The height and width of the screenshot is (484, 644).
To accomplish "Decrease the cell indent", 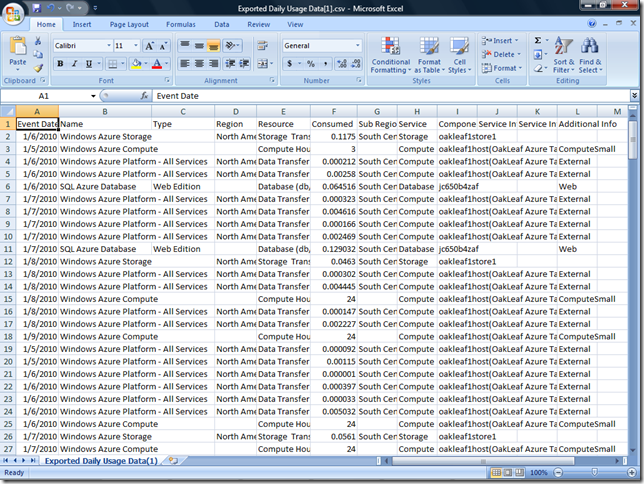I will pos(230,64).
